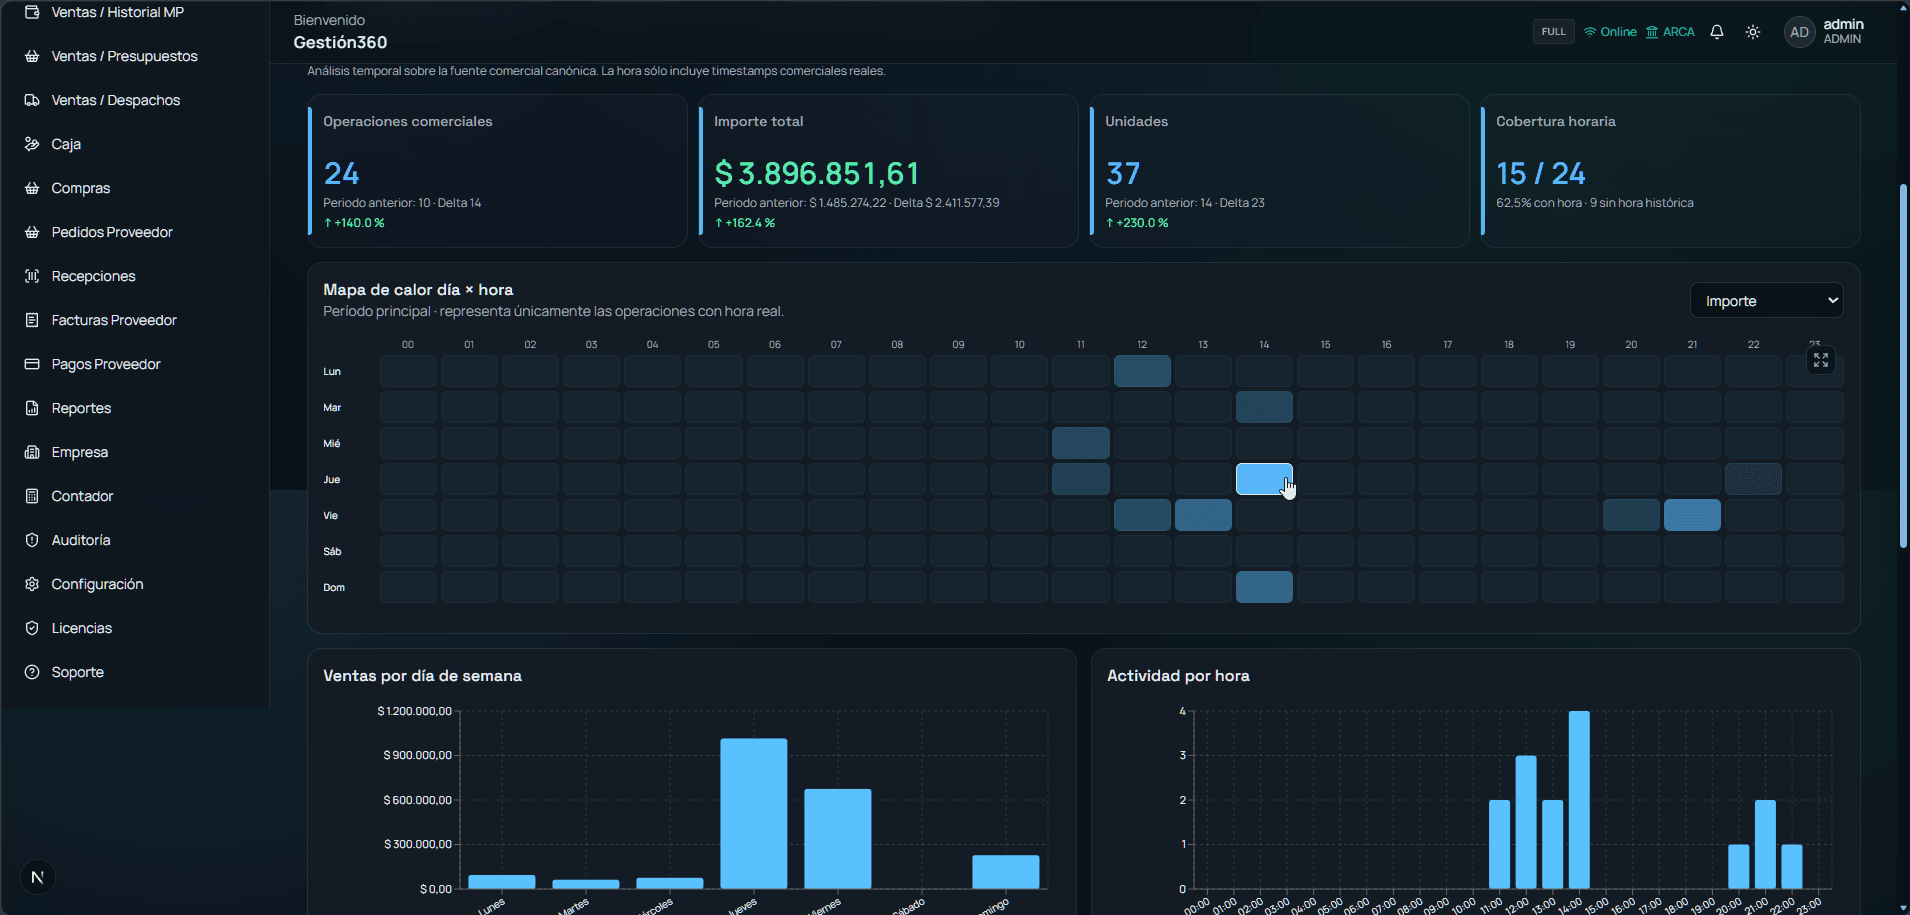Screen dimensions: 1910x915
Task: Click the Cobertura horaria value 15 / 24
Action: click(1541, 174)
